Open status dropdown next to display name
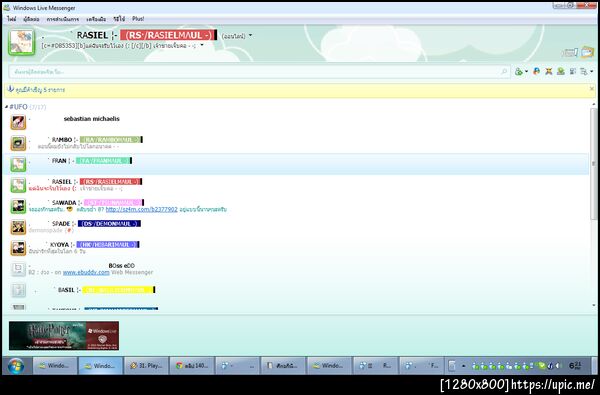Screen dimensions: 600x395 point(250,36)
